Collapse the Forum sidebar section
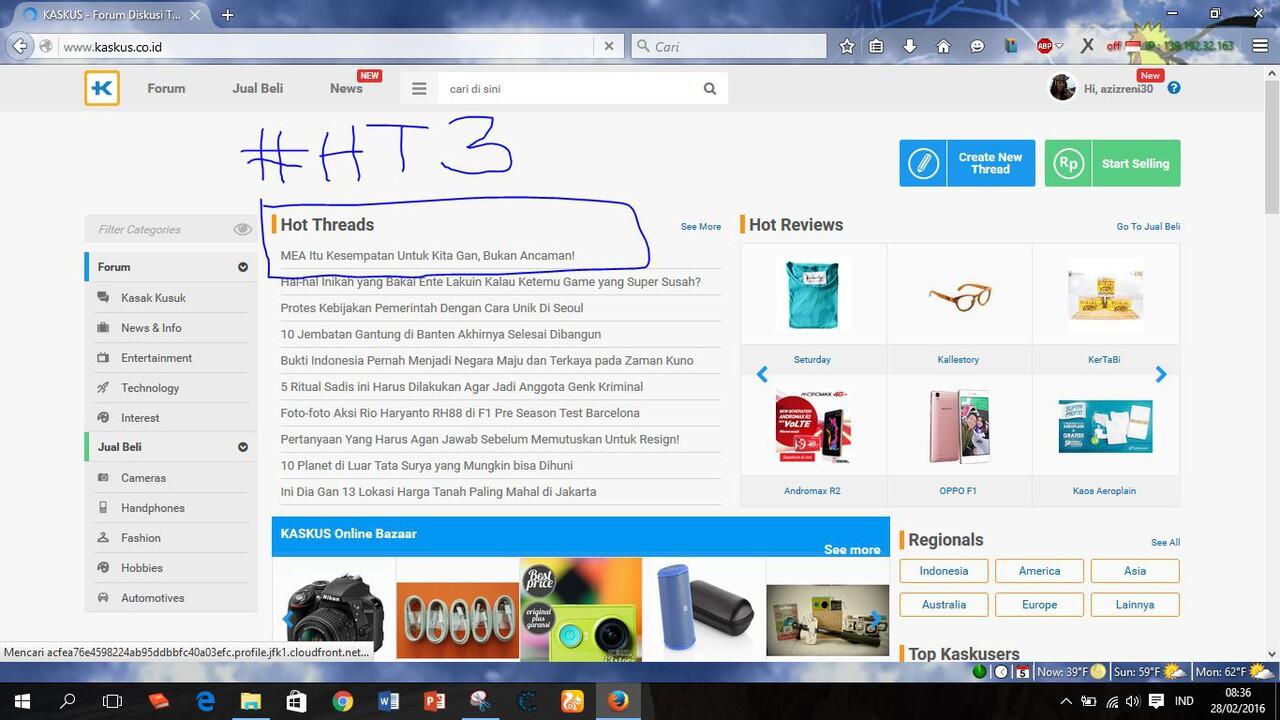The width and height of the screenshot is (1280, 720). pyautogui.click(x=243, y=267)
